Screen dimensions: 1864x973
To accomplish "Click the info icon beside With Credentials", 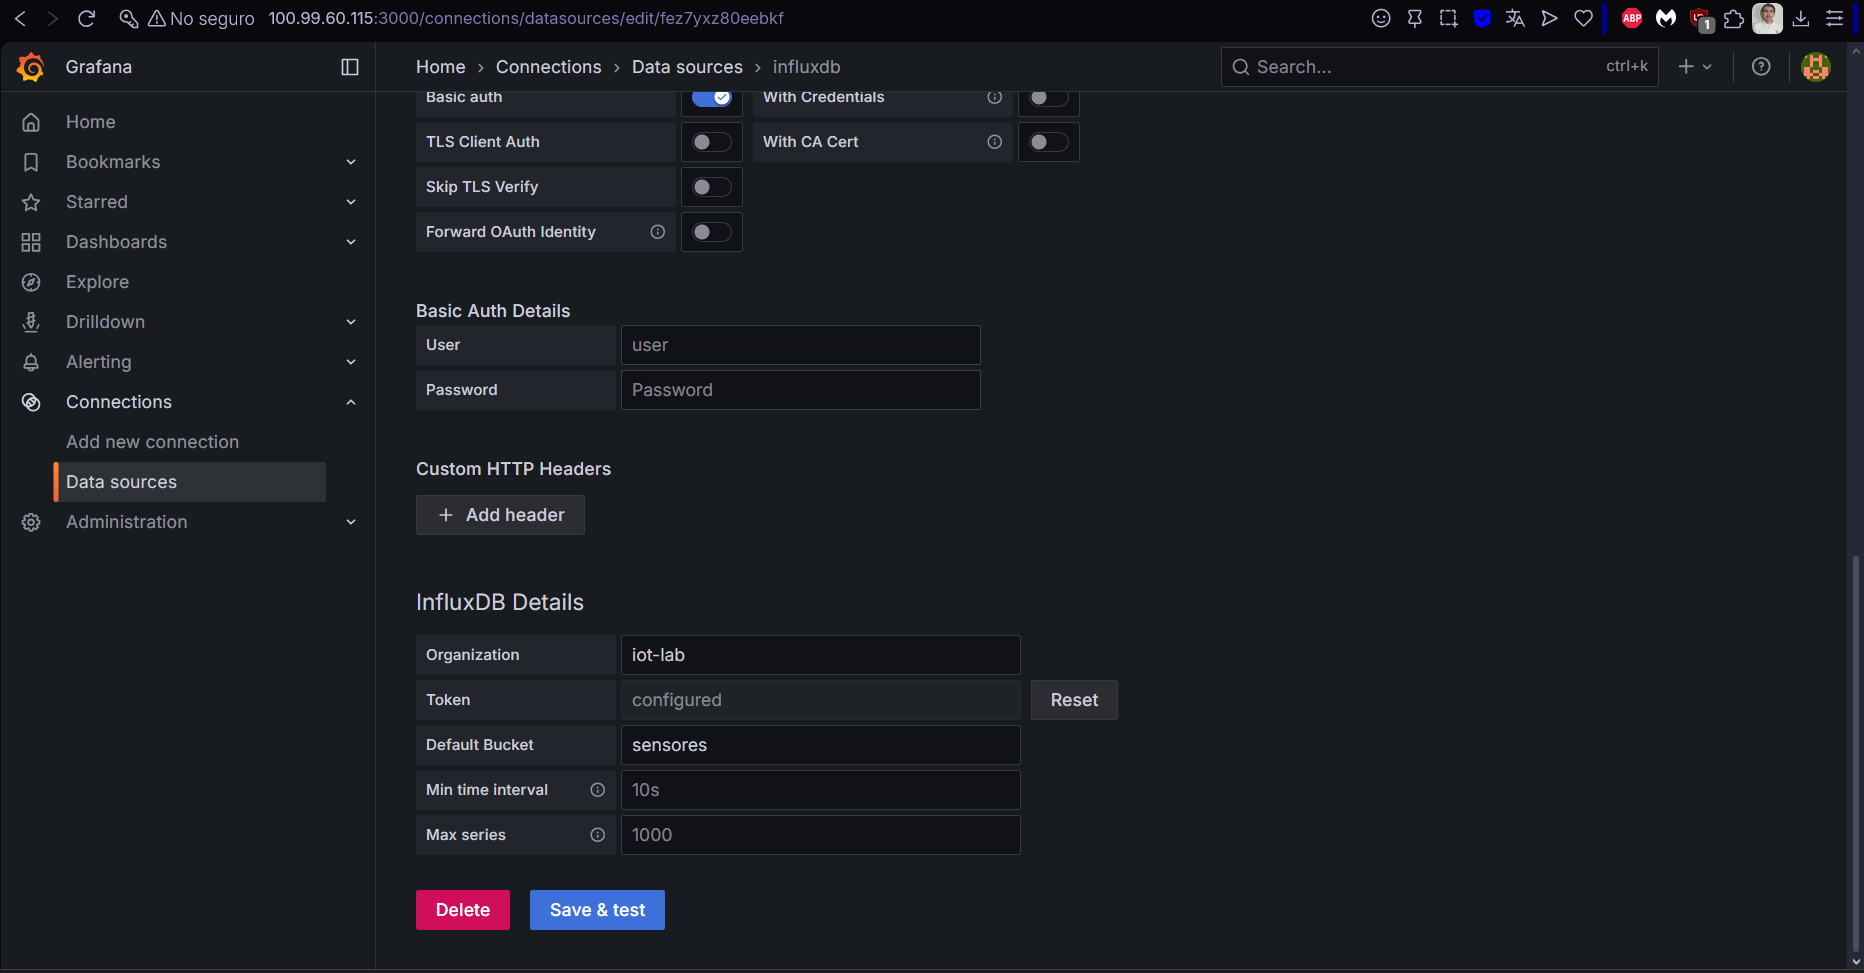I will coord(994,97).
